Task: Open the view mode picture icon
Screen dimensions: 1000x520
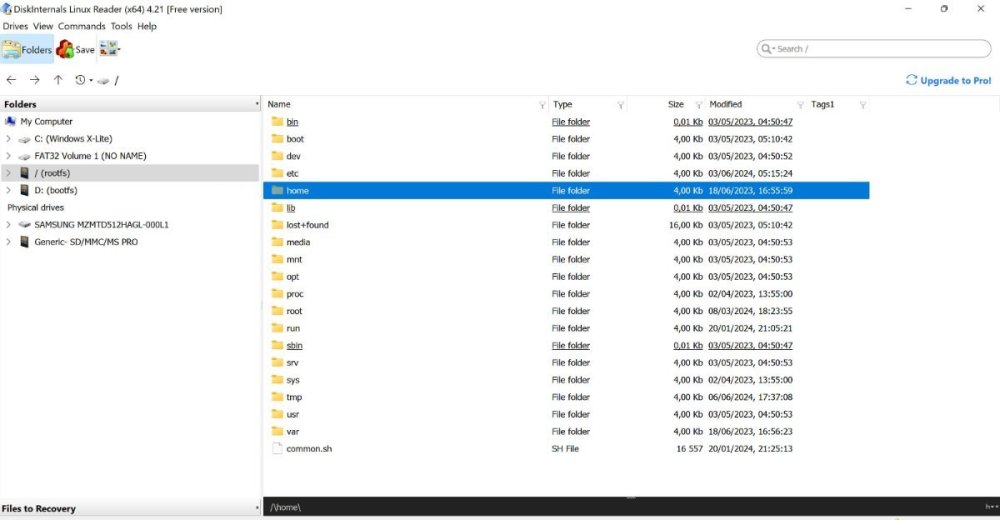Action: [108, 48]
